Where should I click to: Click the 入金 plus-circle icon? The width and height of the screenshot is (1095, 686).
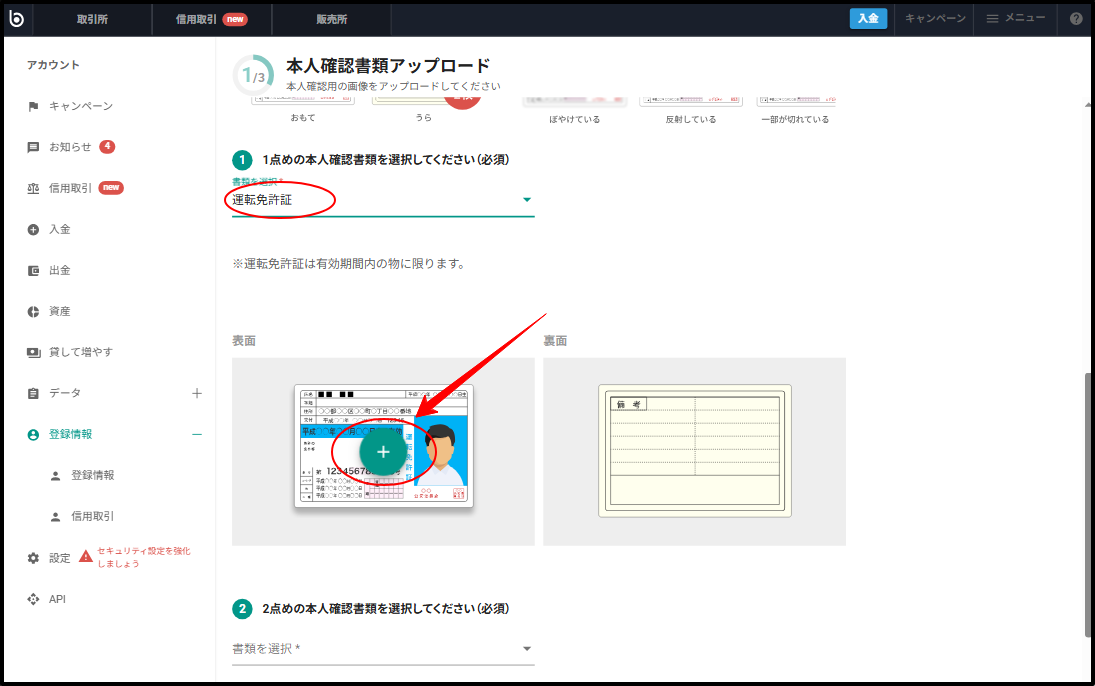pos(33,230)
